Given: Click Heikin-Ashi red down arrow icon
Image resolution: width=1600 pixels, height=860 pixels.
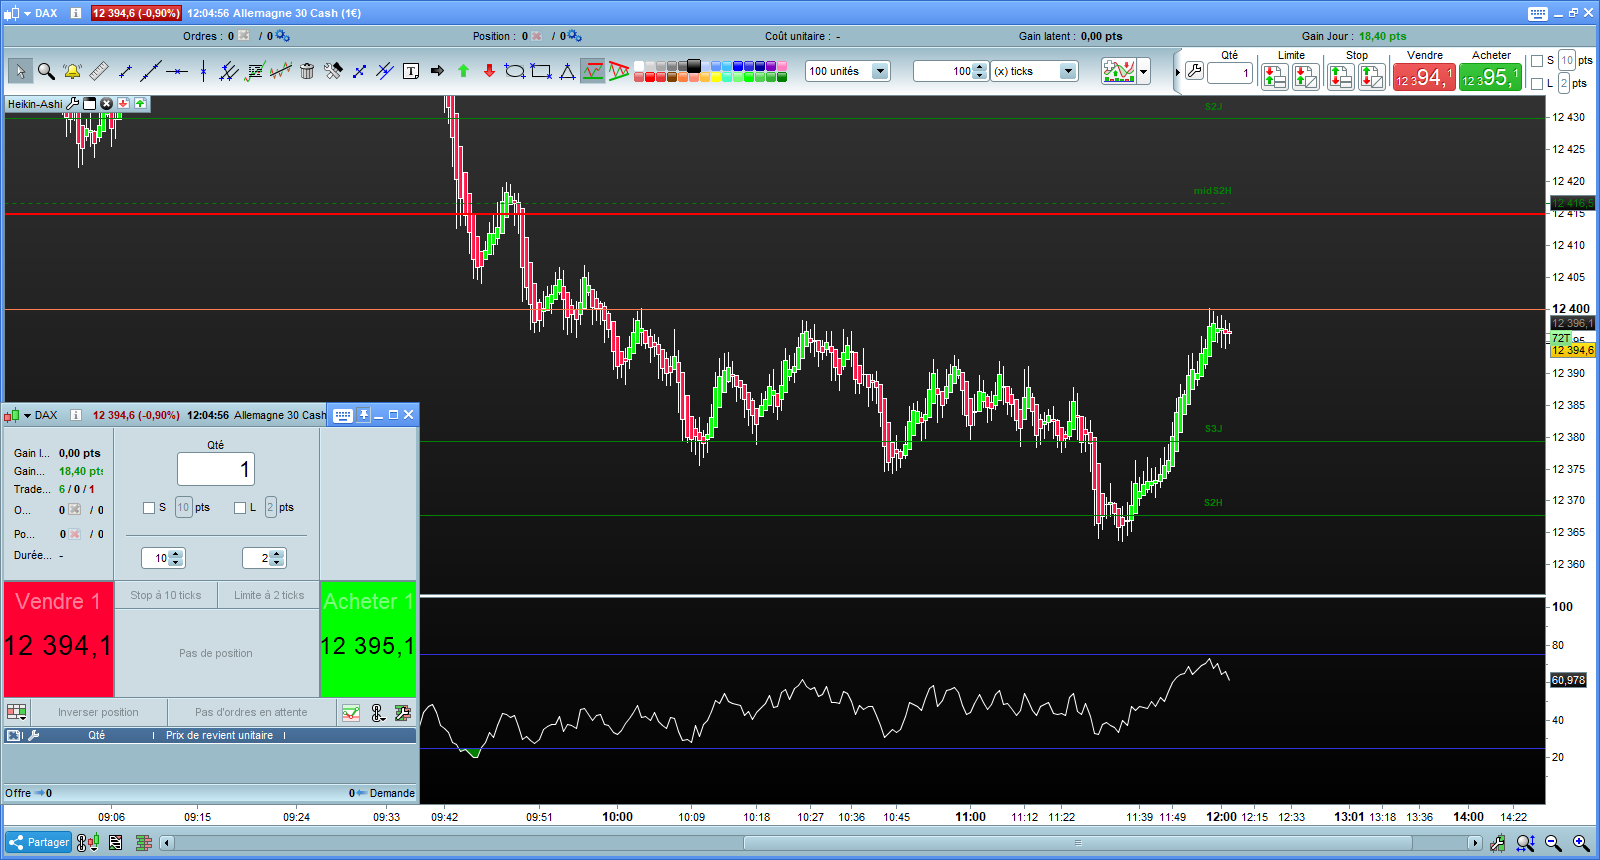Looking at the screenshot, I should click(x=123, y=103).
